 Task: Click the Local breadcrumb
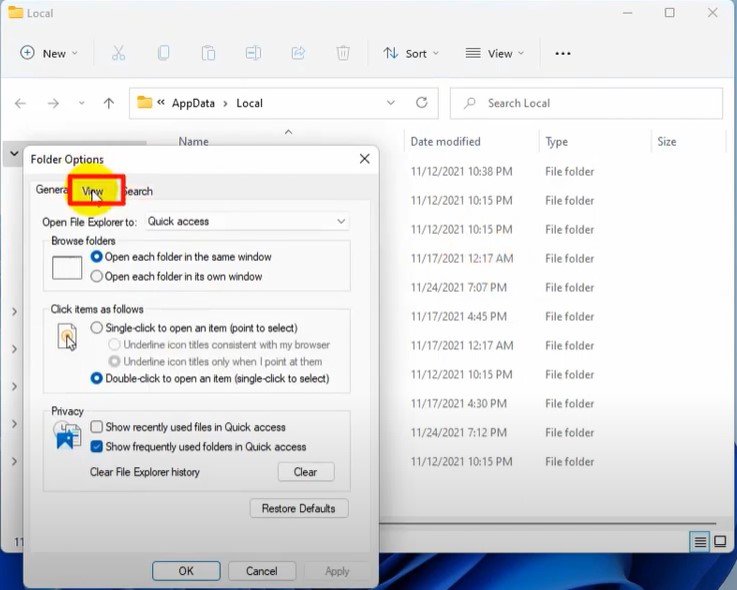click(249, 103)
